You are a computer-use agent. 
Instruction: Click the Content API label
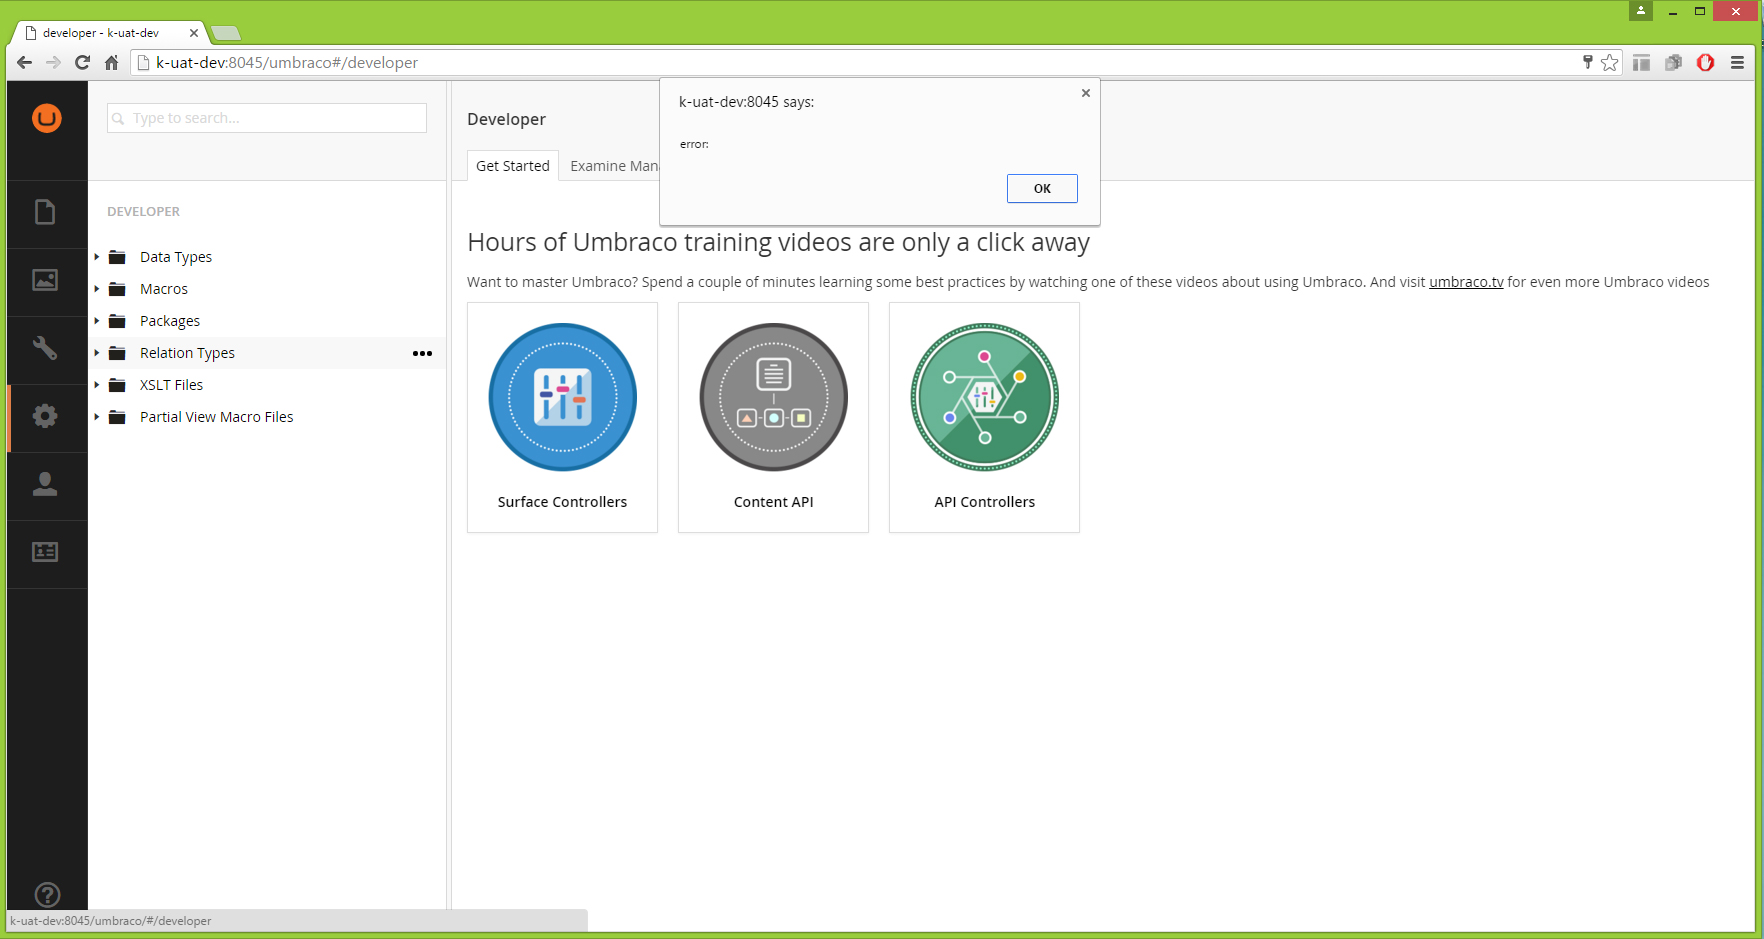click(x=774, y=502)
